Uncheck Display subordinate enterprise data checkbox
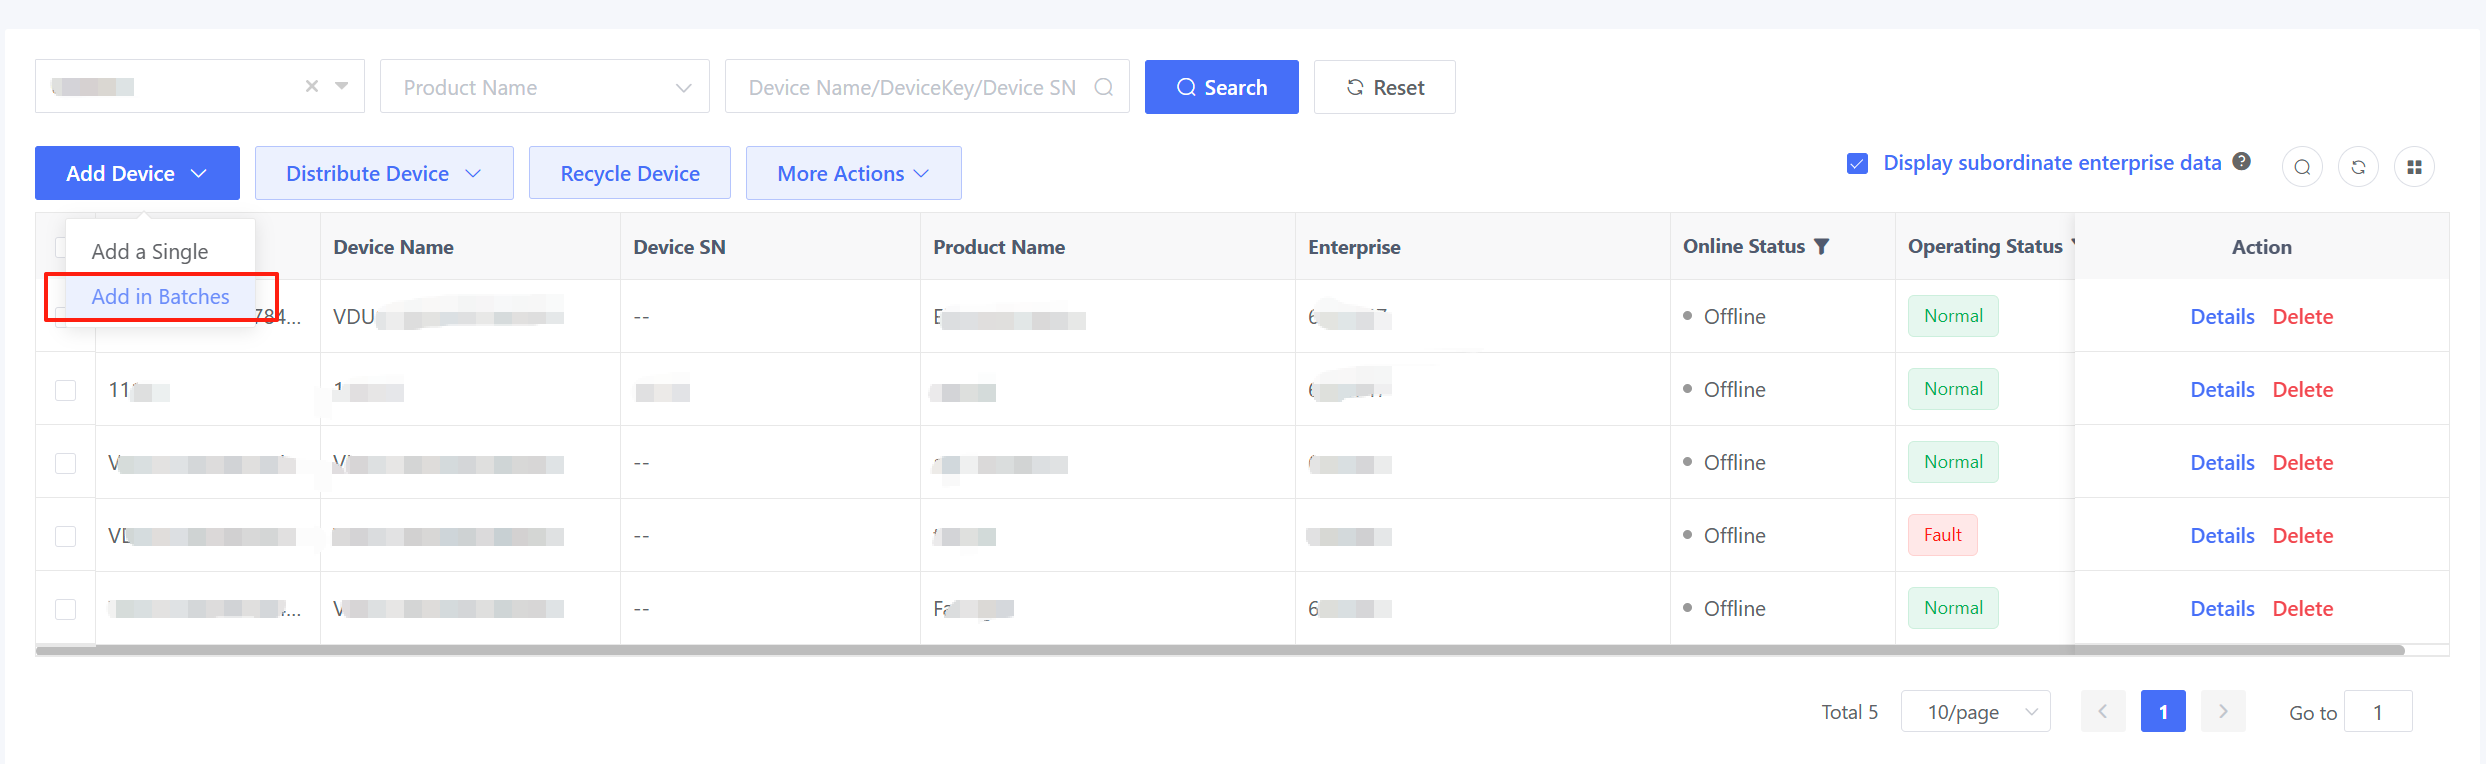Screen dimensions: 2486x764 pos(1857,163)
